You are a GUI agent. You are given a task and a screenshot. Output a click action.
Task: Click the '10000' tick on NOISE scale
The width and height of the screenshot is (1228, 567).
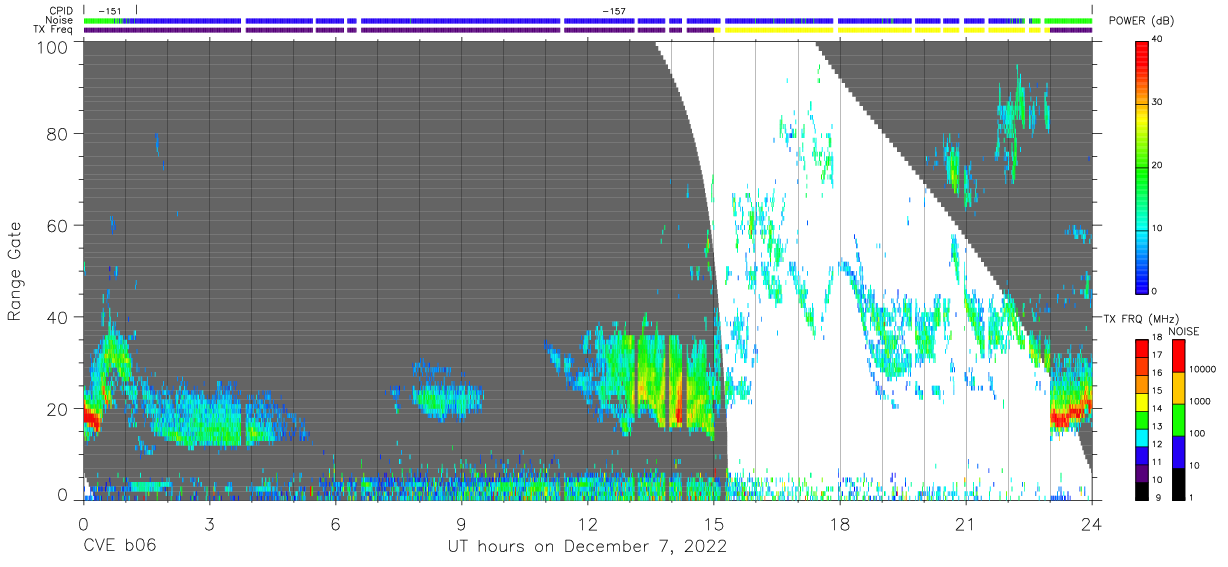pos(1201,369)
